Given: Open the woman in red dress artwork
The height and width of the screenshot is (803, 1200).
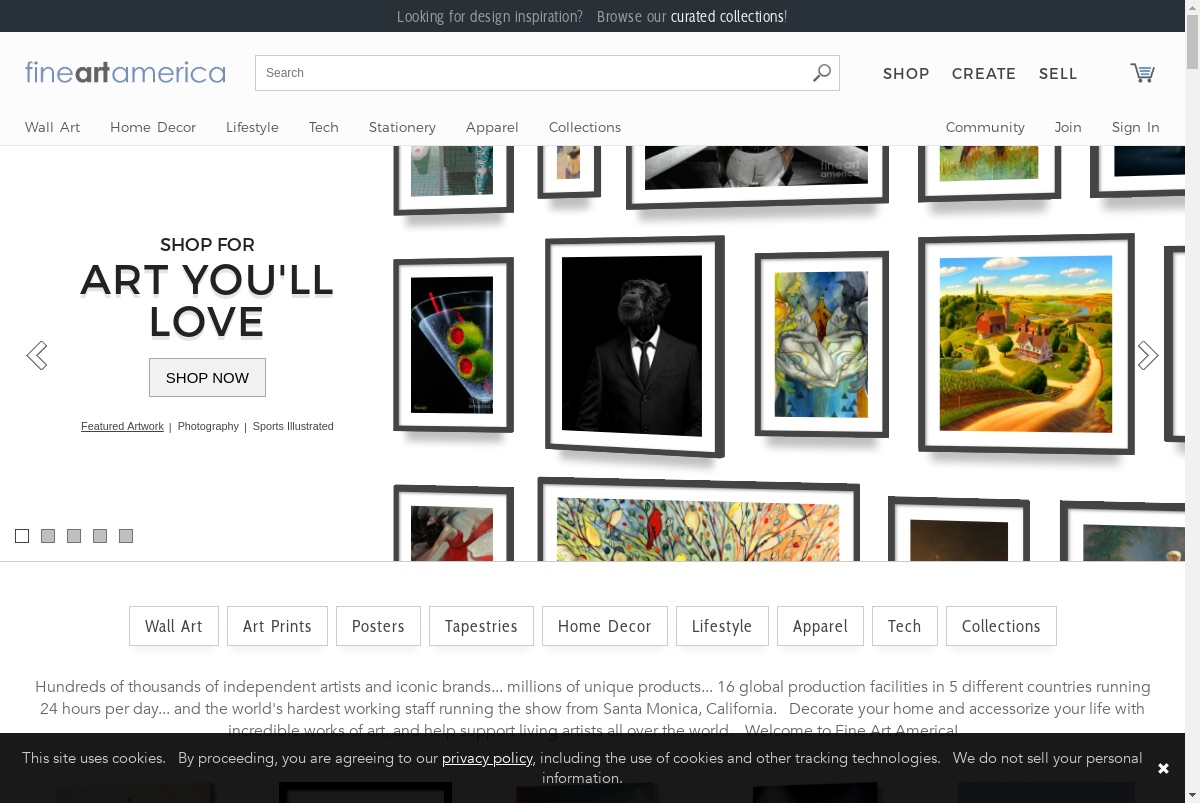Looking at the screenshot, I should point(453,523).
